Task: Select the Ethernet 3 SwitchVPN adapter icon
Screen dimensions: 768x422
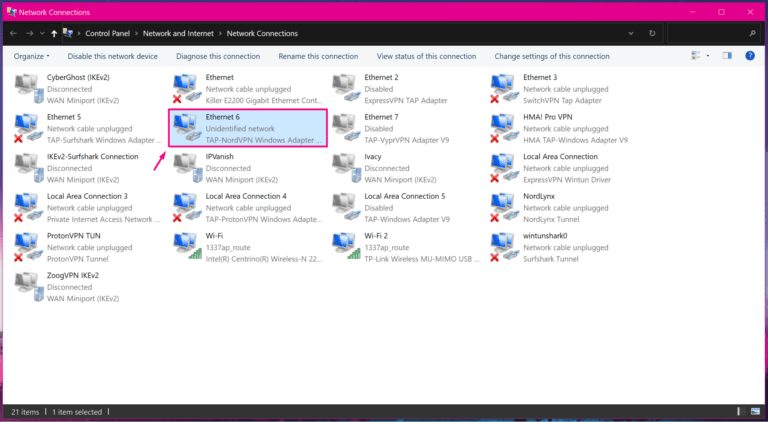Action: 505,89
